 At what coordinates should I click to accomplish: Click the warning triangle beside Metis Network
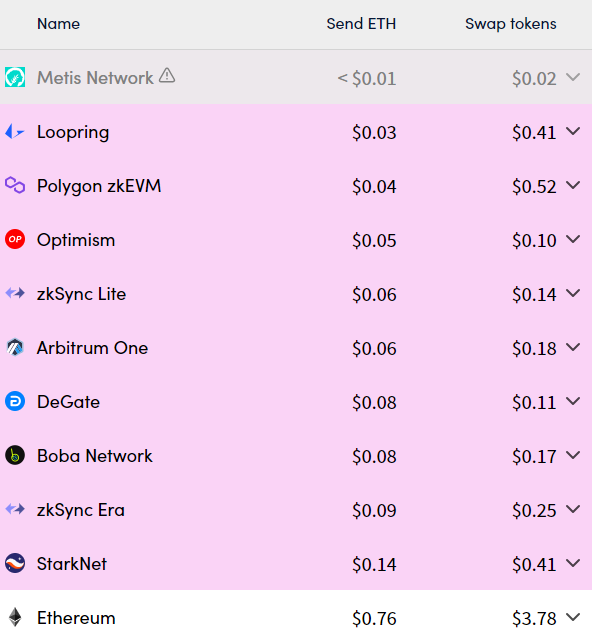coord(167,76)
